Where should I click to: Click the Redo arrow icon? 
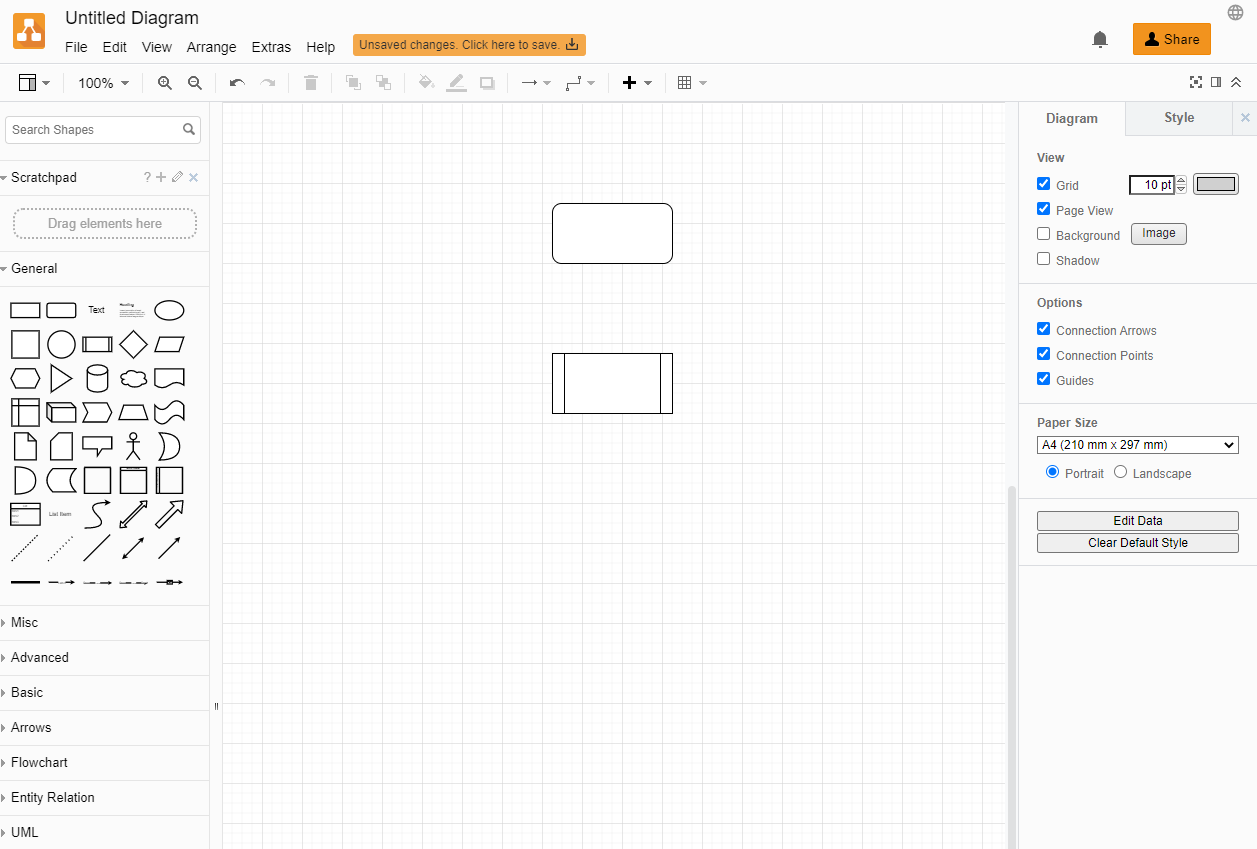(x=268, y=83)
